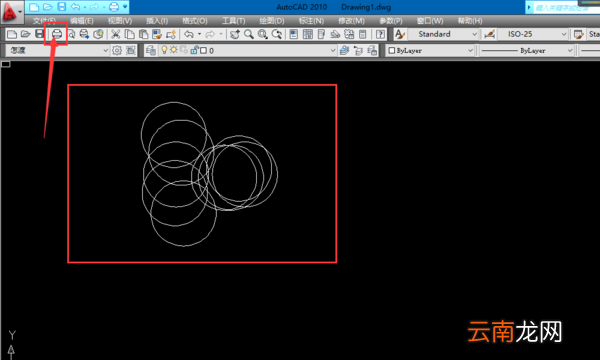Open the 视图(V) menu
The image size is (600, 360).
click(x=120, y=21)
